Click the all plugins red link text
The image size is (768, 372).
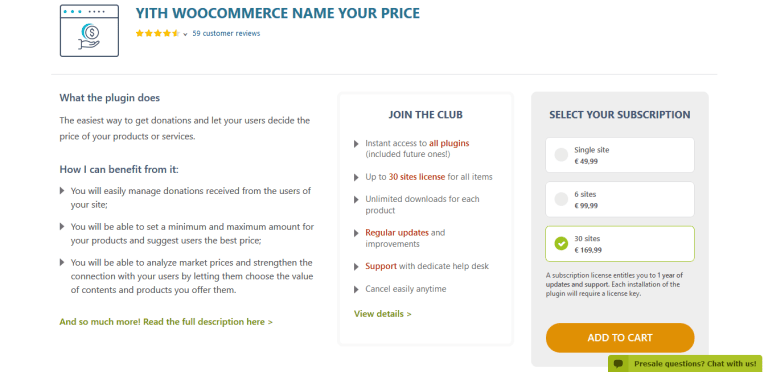(x=449, y=143)
